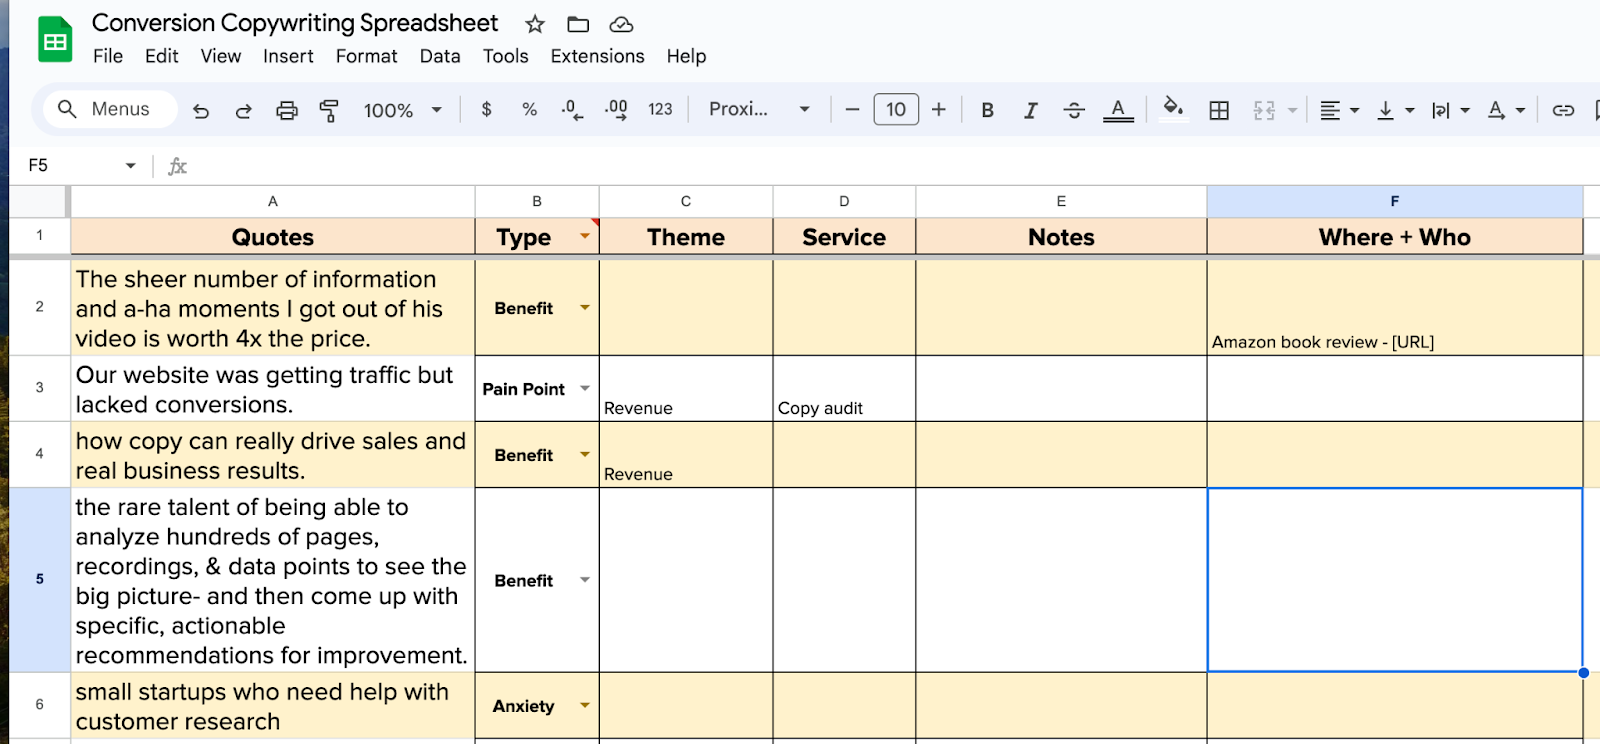This screenshot has height=744, width=1600.
Task: Star this spreadsheet
Action: click(535, 24)
